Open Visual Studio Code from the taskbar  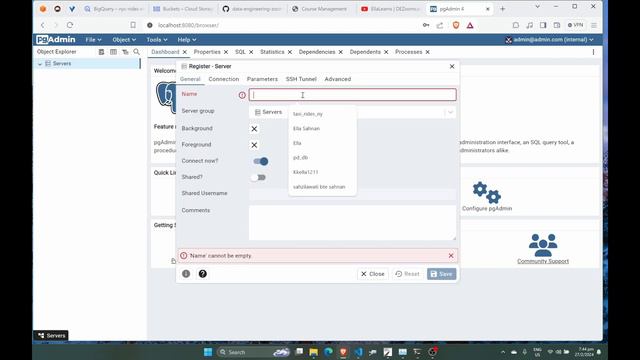click(x=358, y=352)
